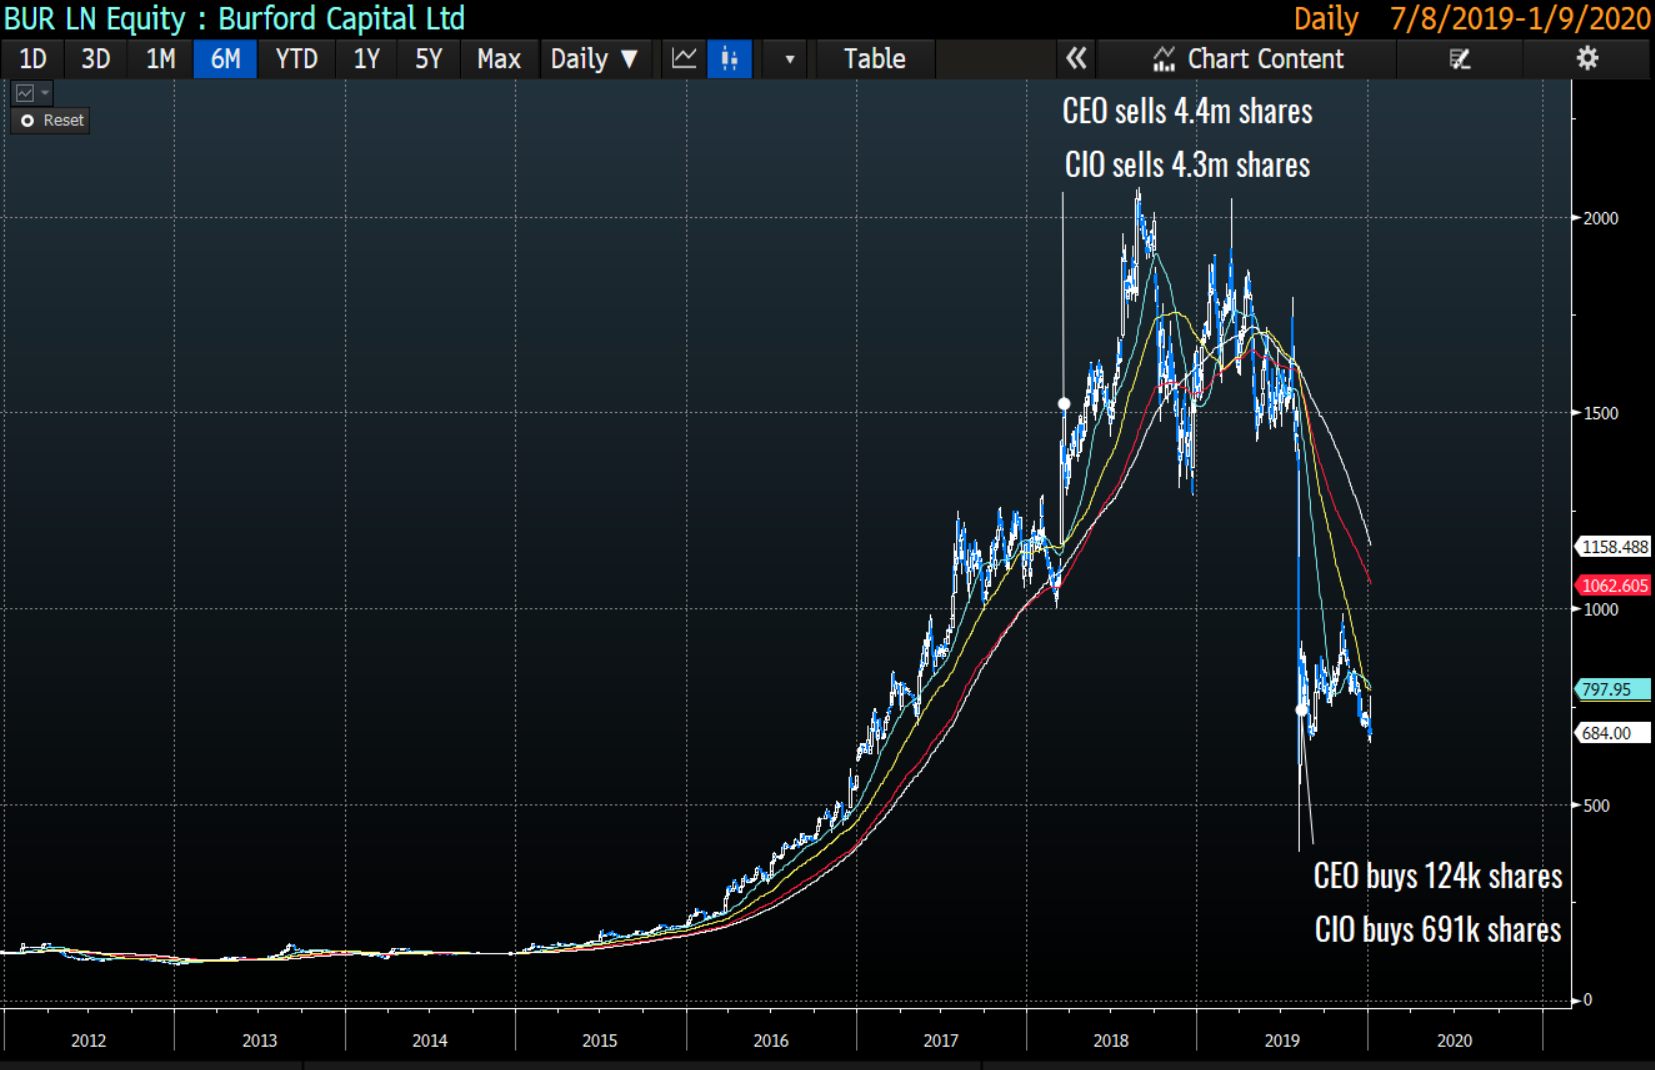Open Chart Content panel
Viewport: 1655px width, 1070px height.
[x=1247, y=59]
